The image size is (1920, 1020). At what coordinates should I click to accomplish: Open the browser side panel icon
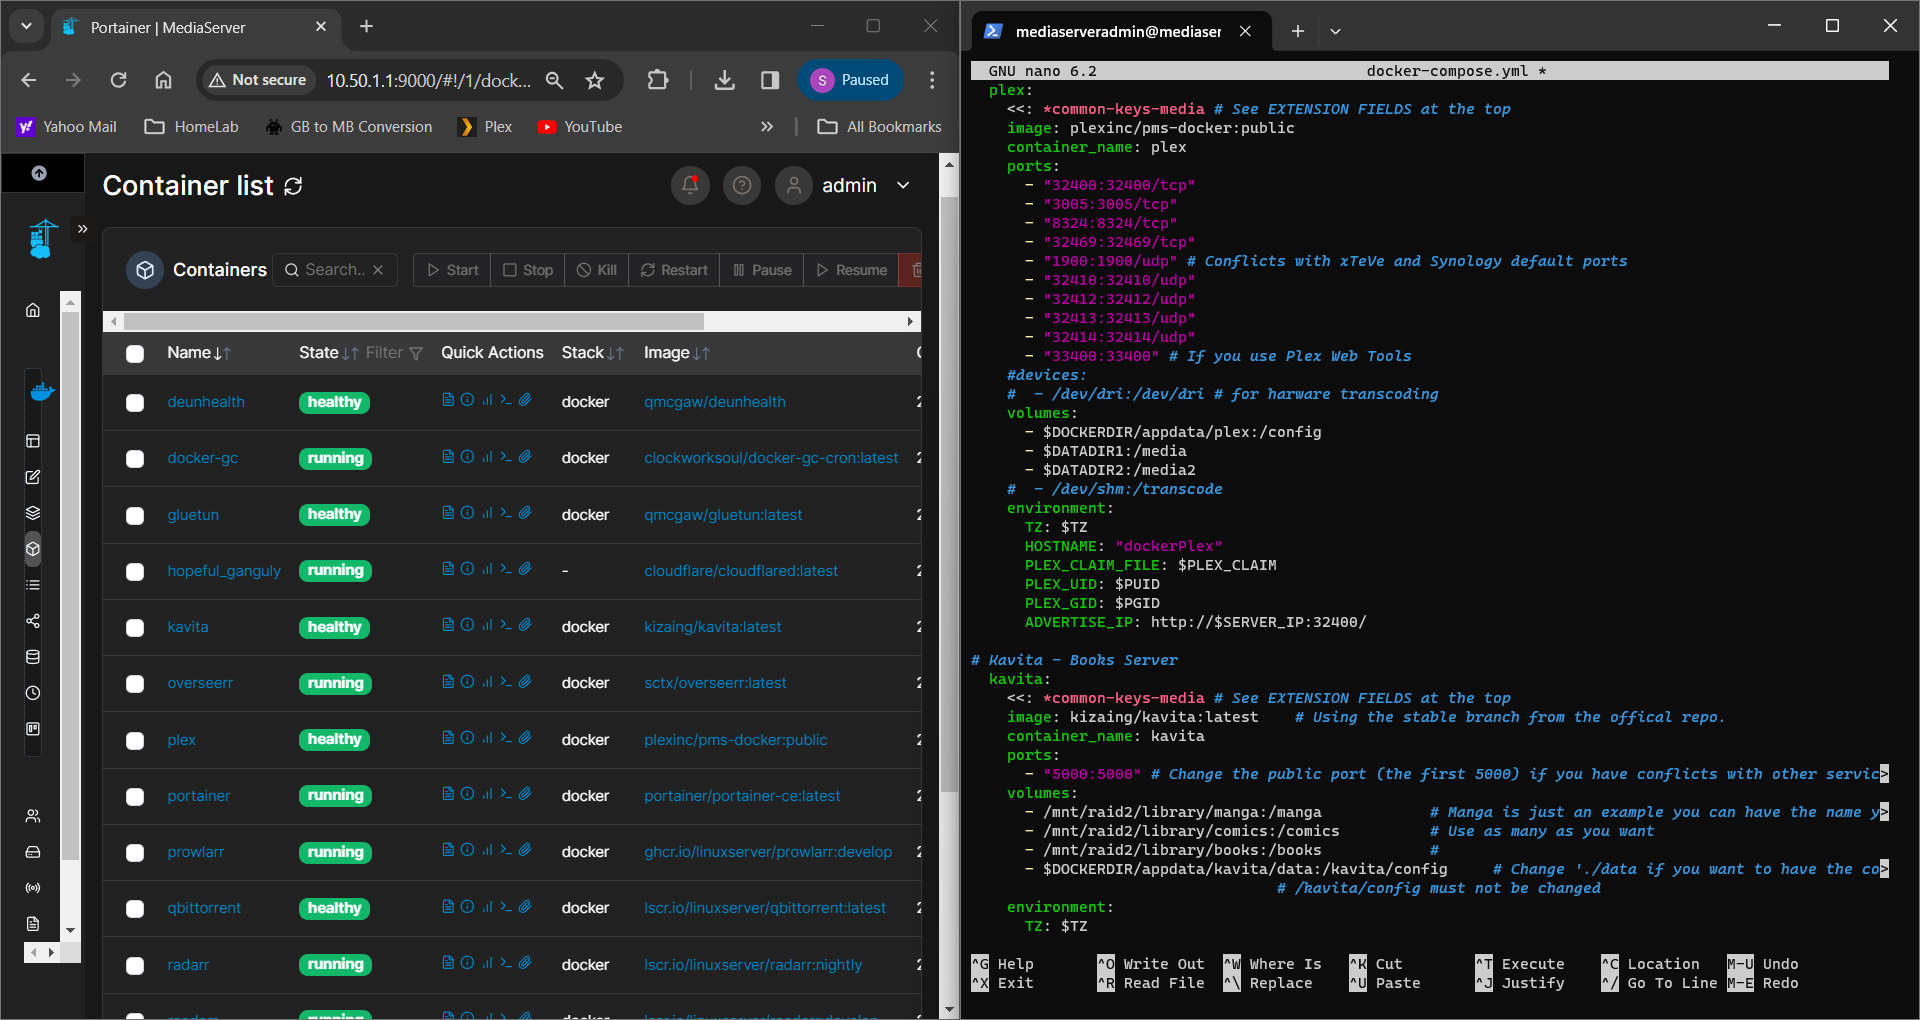770,80
